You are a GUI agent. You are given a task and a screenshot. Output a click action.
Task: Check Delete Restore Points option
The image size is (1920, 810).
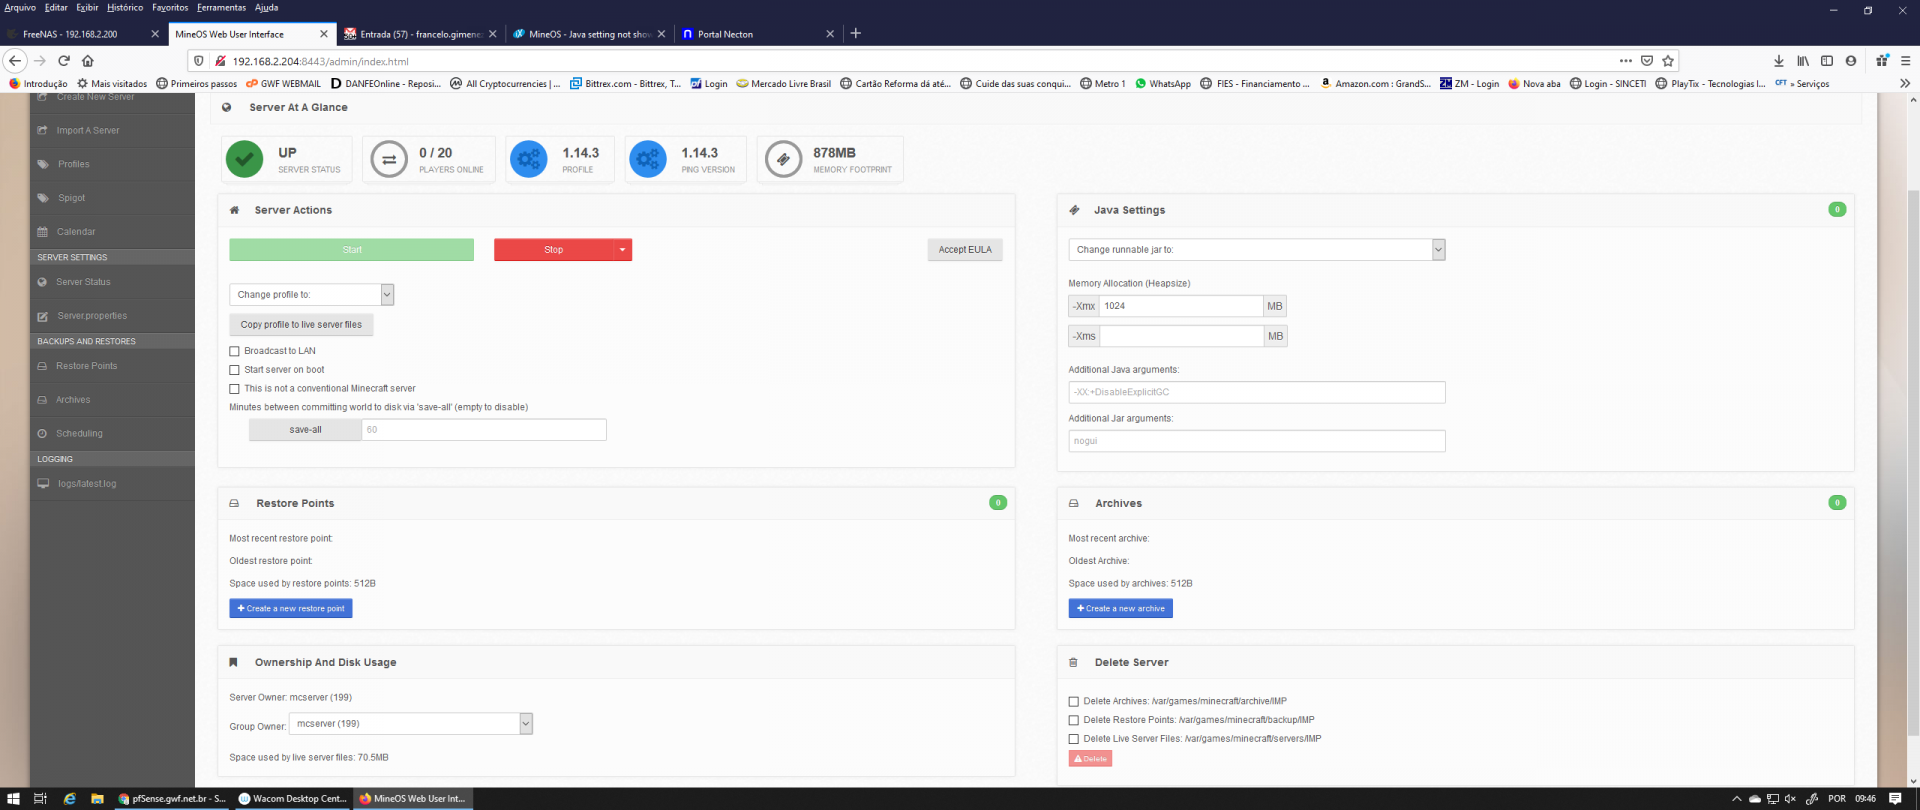point(1074,720)
